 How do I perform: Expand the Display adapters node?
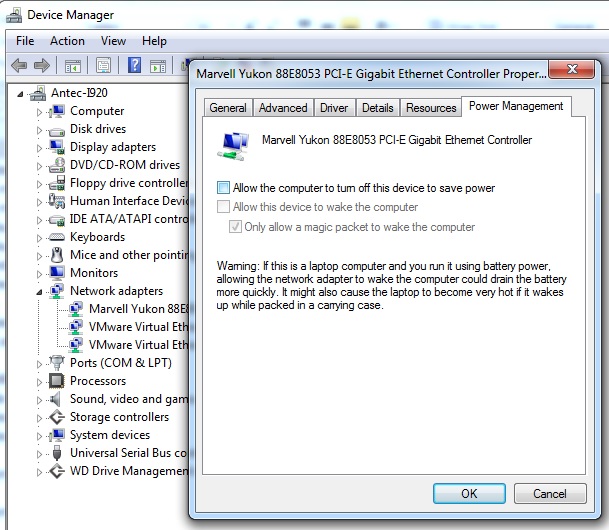click(41, 147)
